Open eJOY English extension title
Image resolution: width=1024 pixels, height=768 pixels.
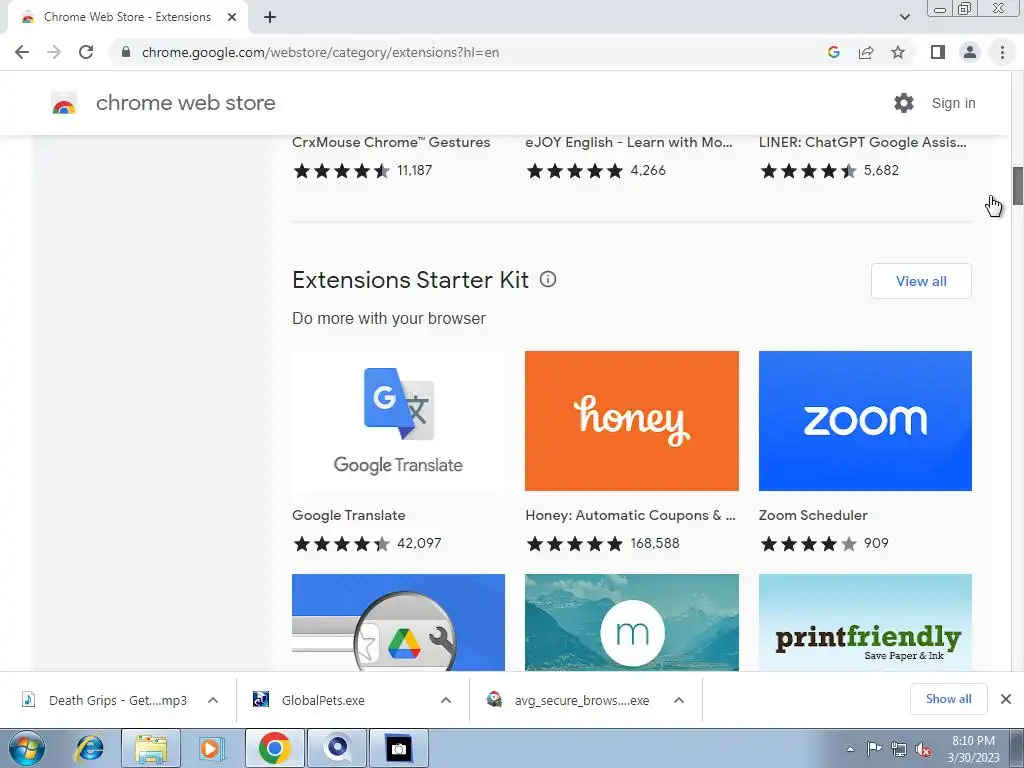click(629, 142)
